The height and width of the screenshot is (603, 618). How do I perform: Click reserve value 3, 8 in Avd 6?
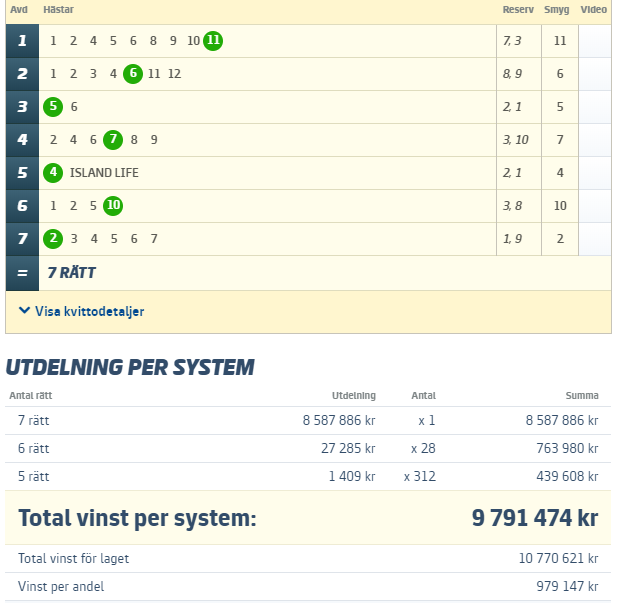[x=512, y=206]
